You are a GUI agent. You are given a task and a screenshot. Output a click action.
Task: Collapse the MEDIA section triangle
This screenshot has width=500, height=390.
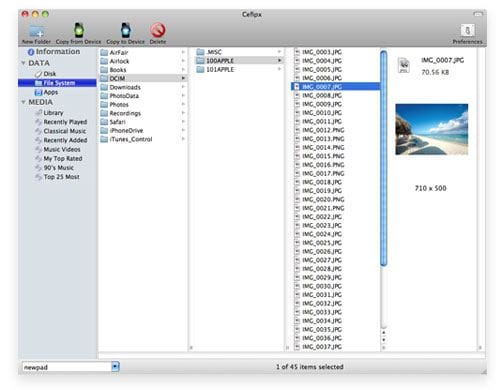[23, 102]
